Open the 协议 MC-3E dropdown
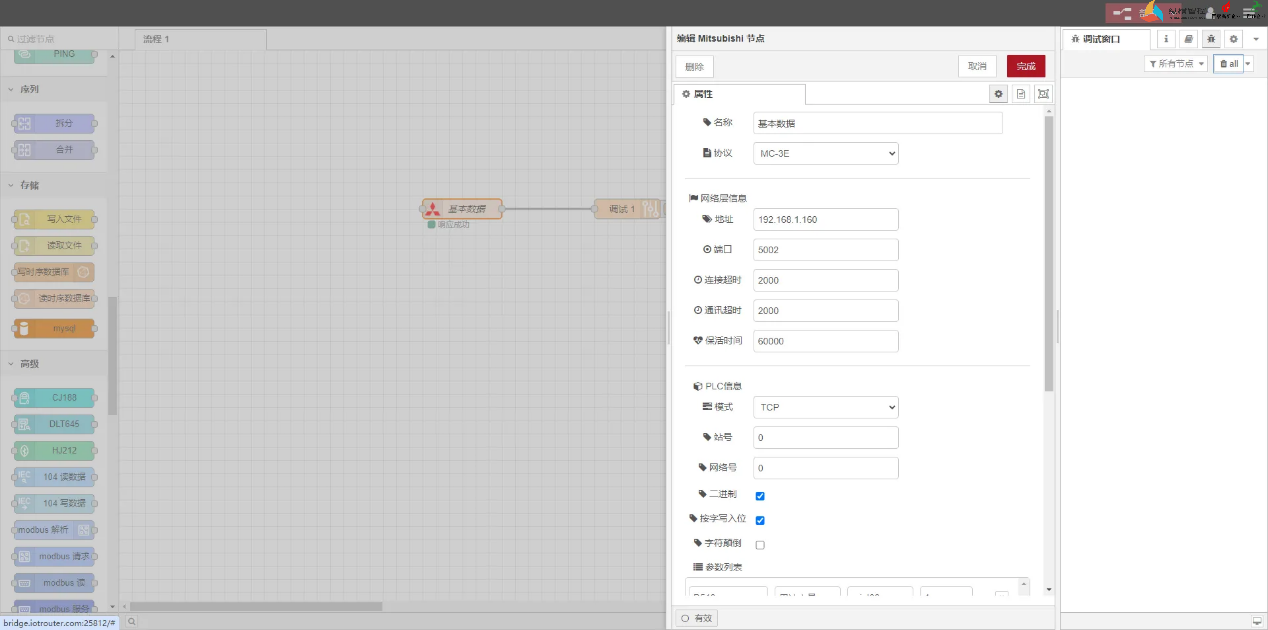Screen dimensions: 1268x630 [825, 153]
